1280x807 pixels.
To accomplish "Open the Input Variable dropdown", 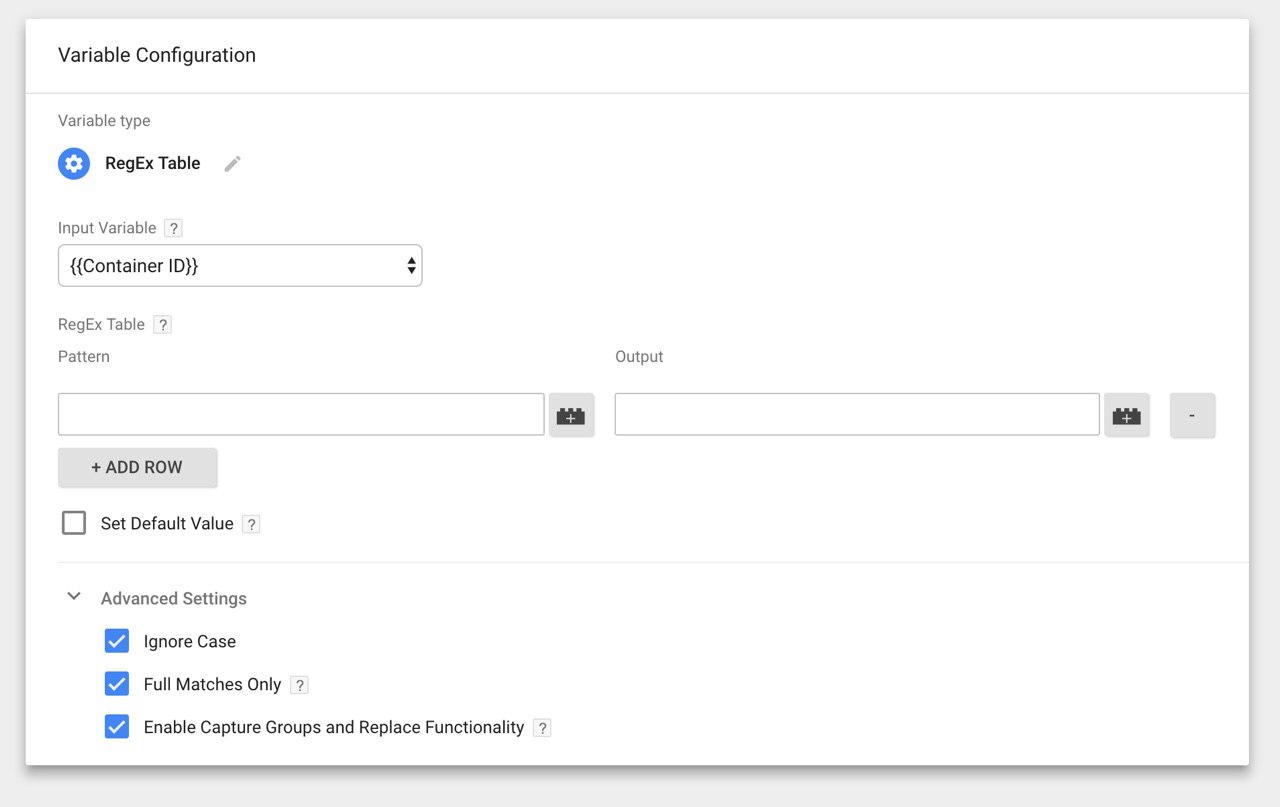I will (240, 266).
